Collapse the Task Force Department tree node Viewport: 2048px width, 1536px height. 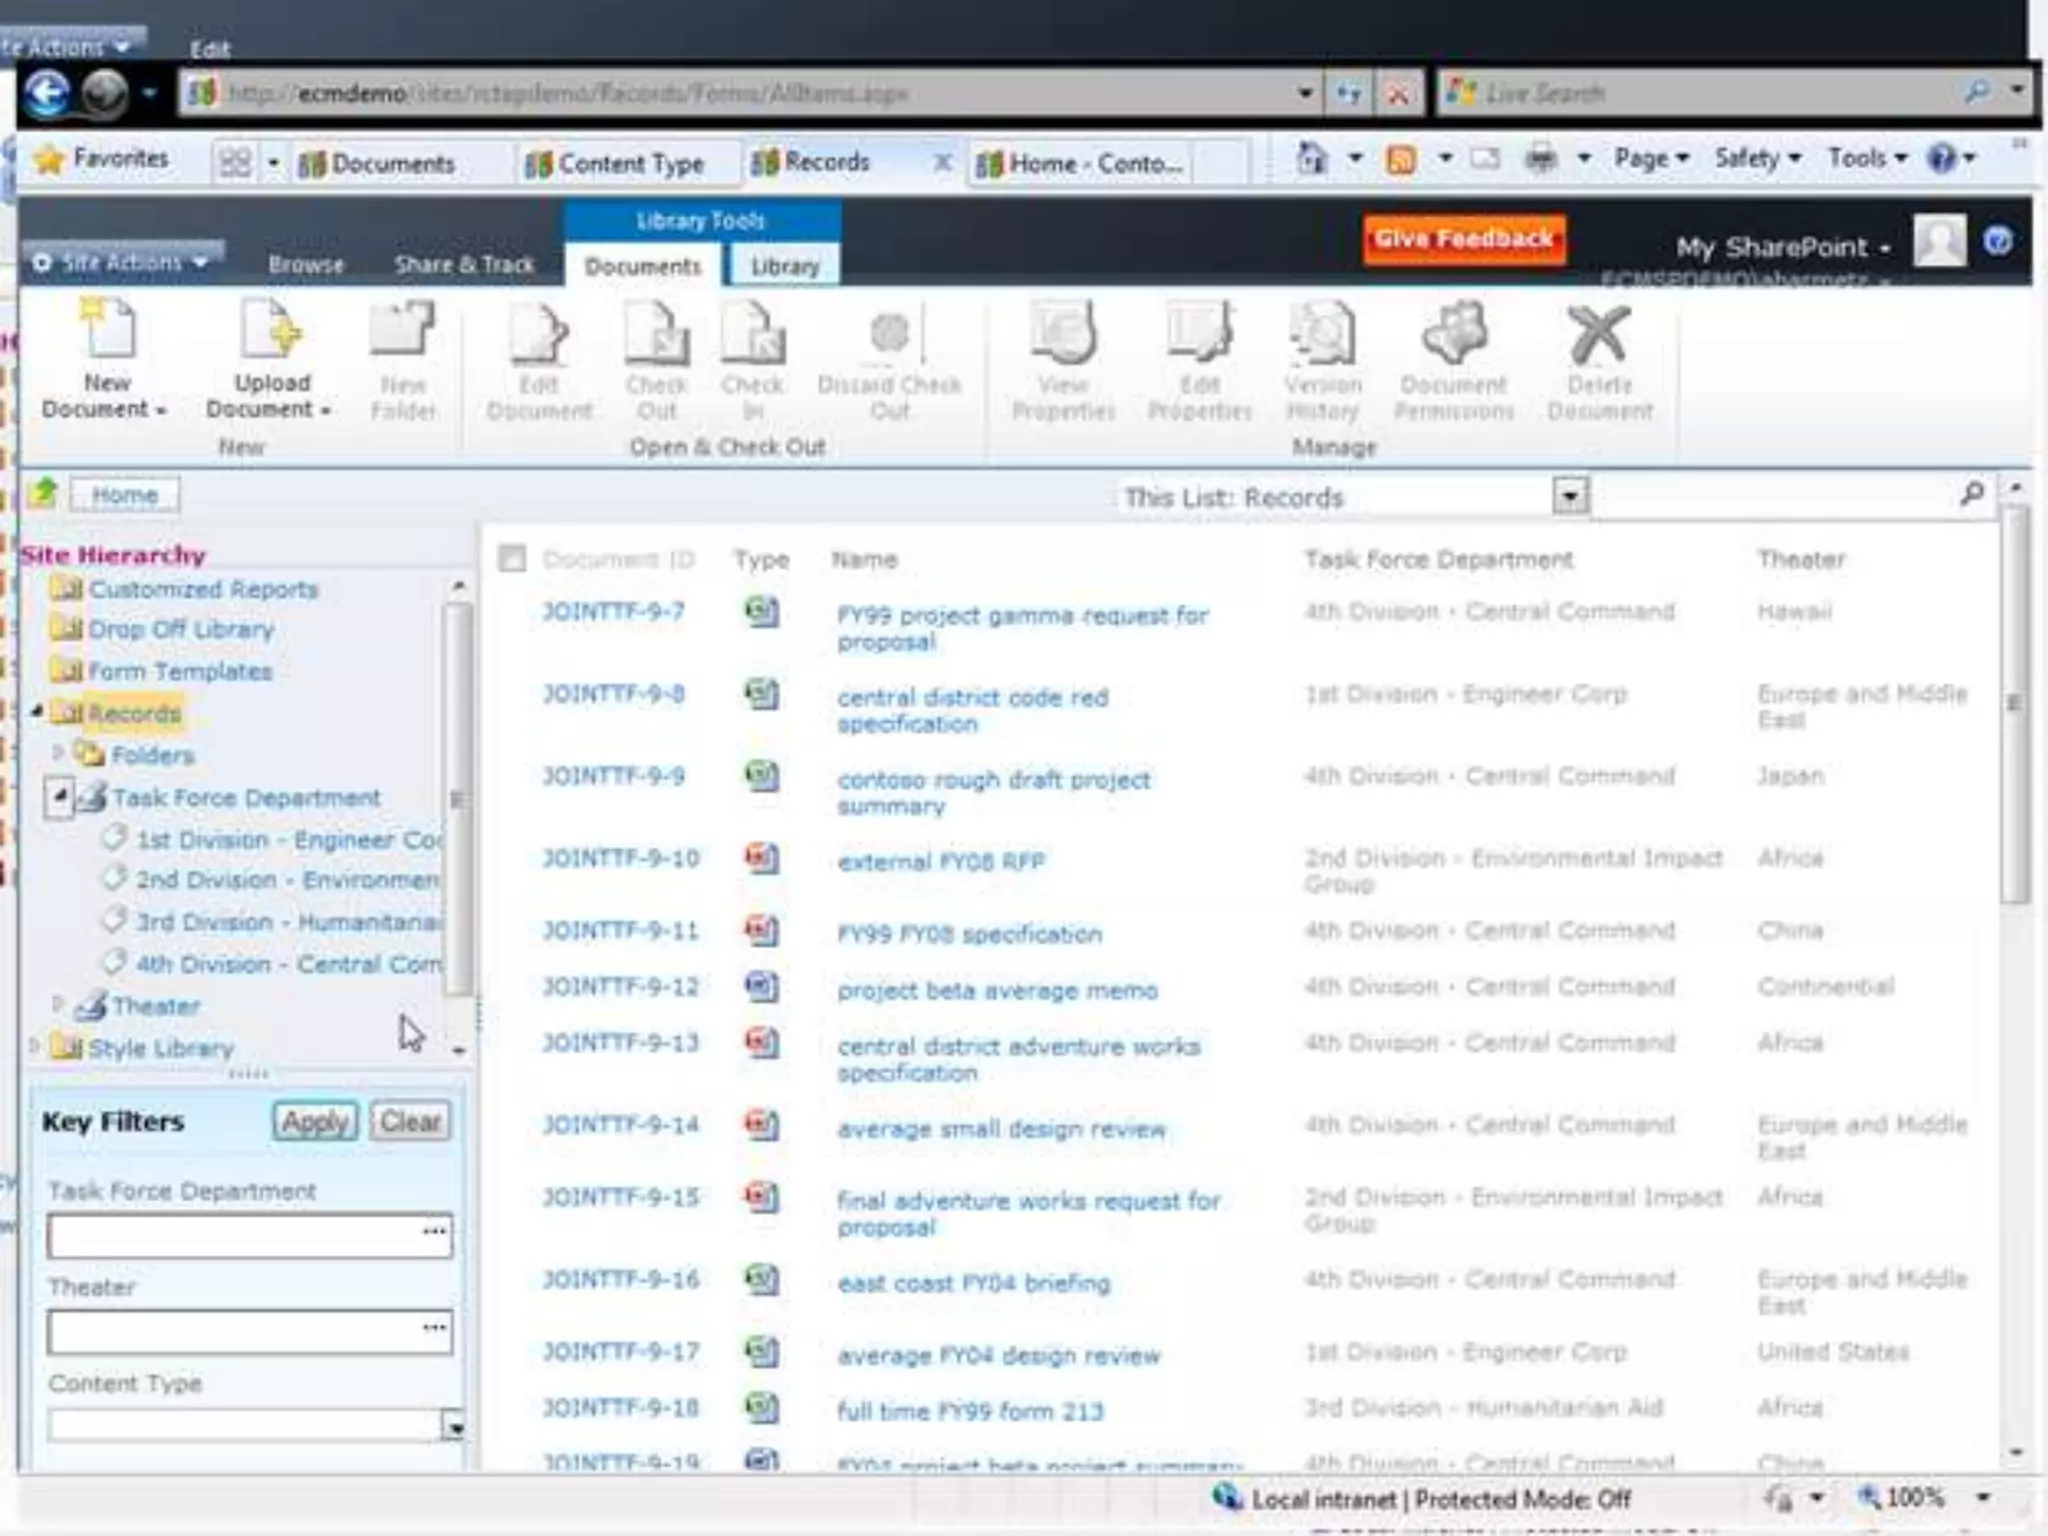(x=59, y=797)
